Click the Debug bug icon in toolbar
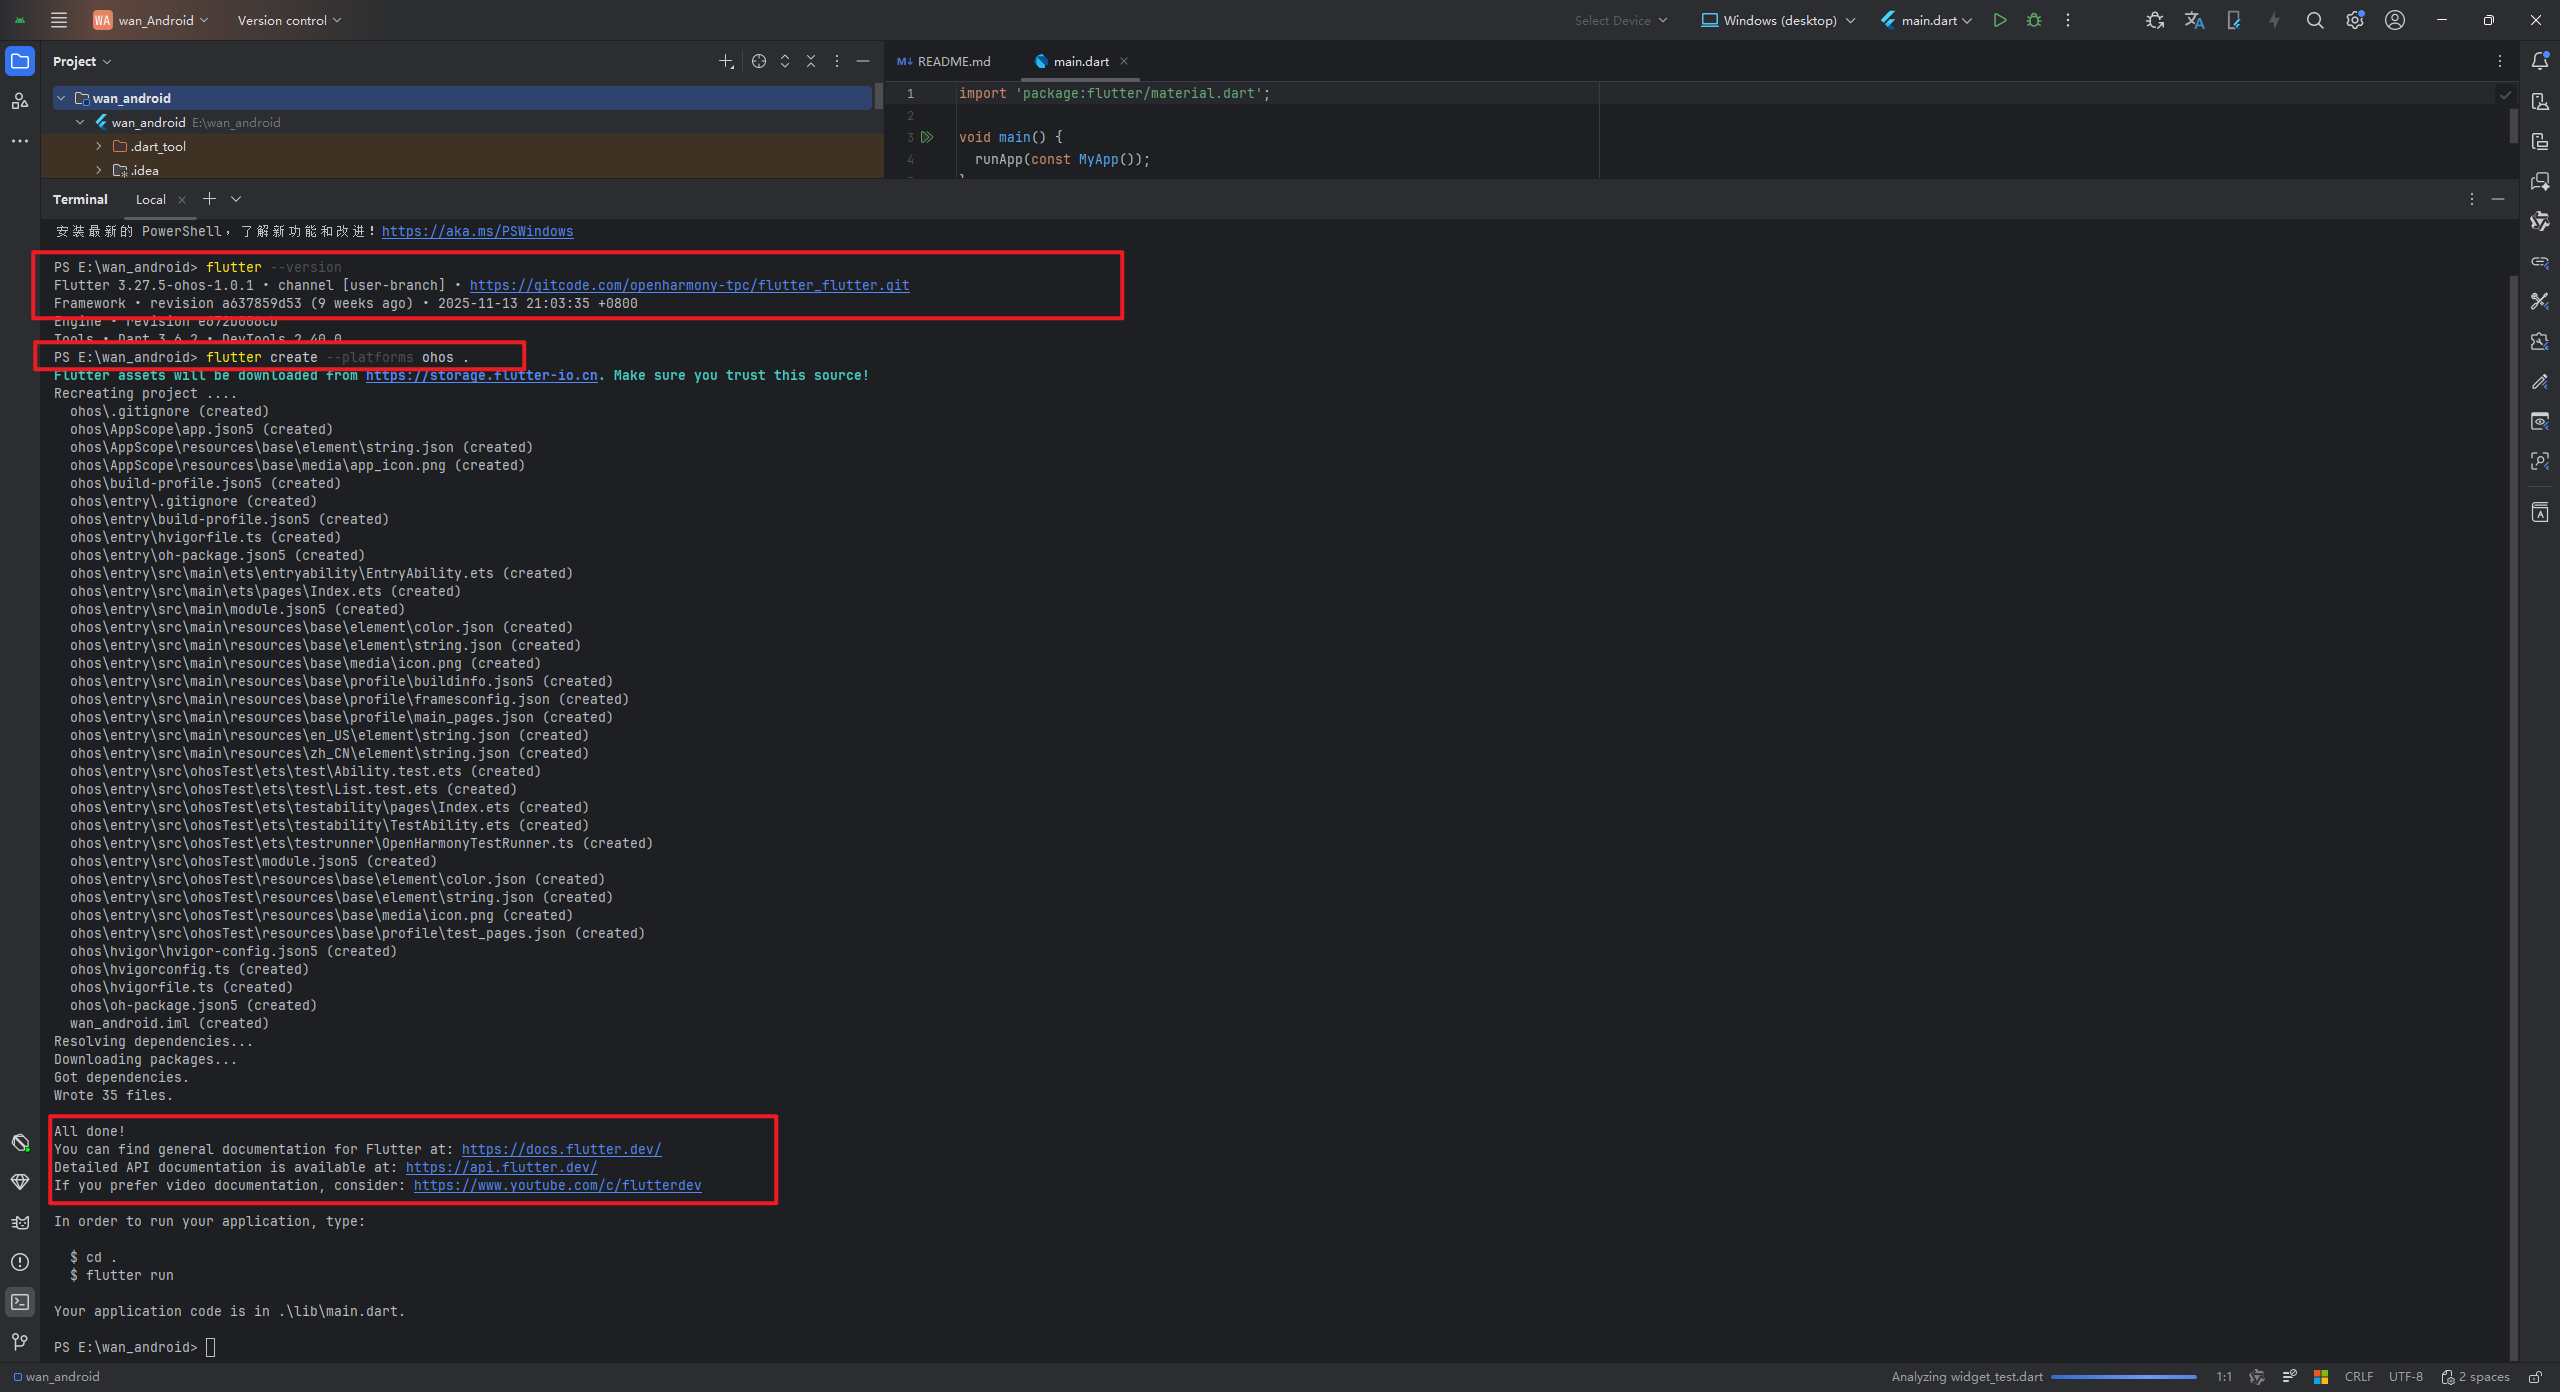Image resolution: width=2560 pixels, height=1392 pixels. click(2033, 20)
